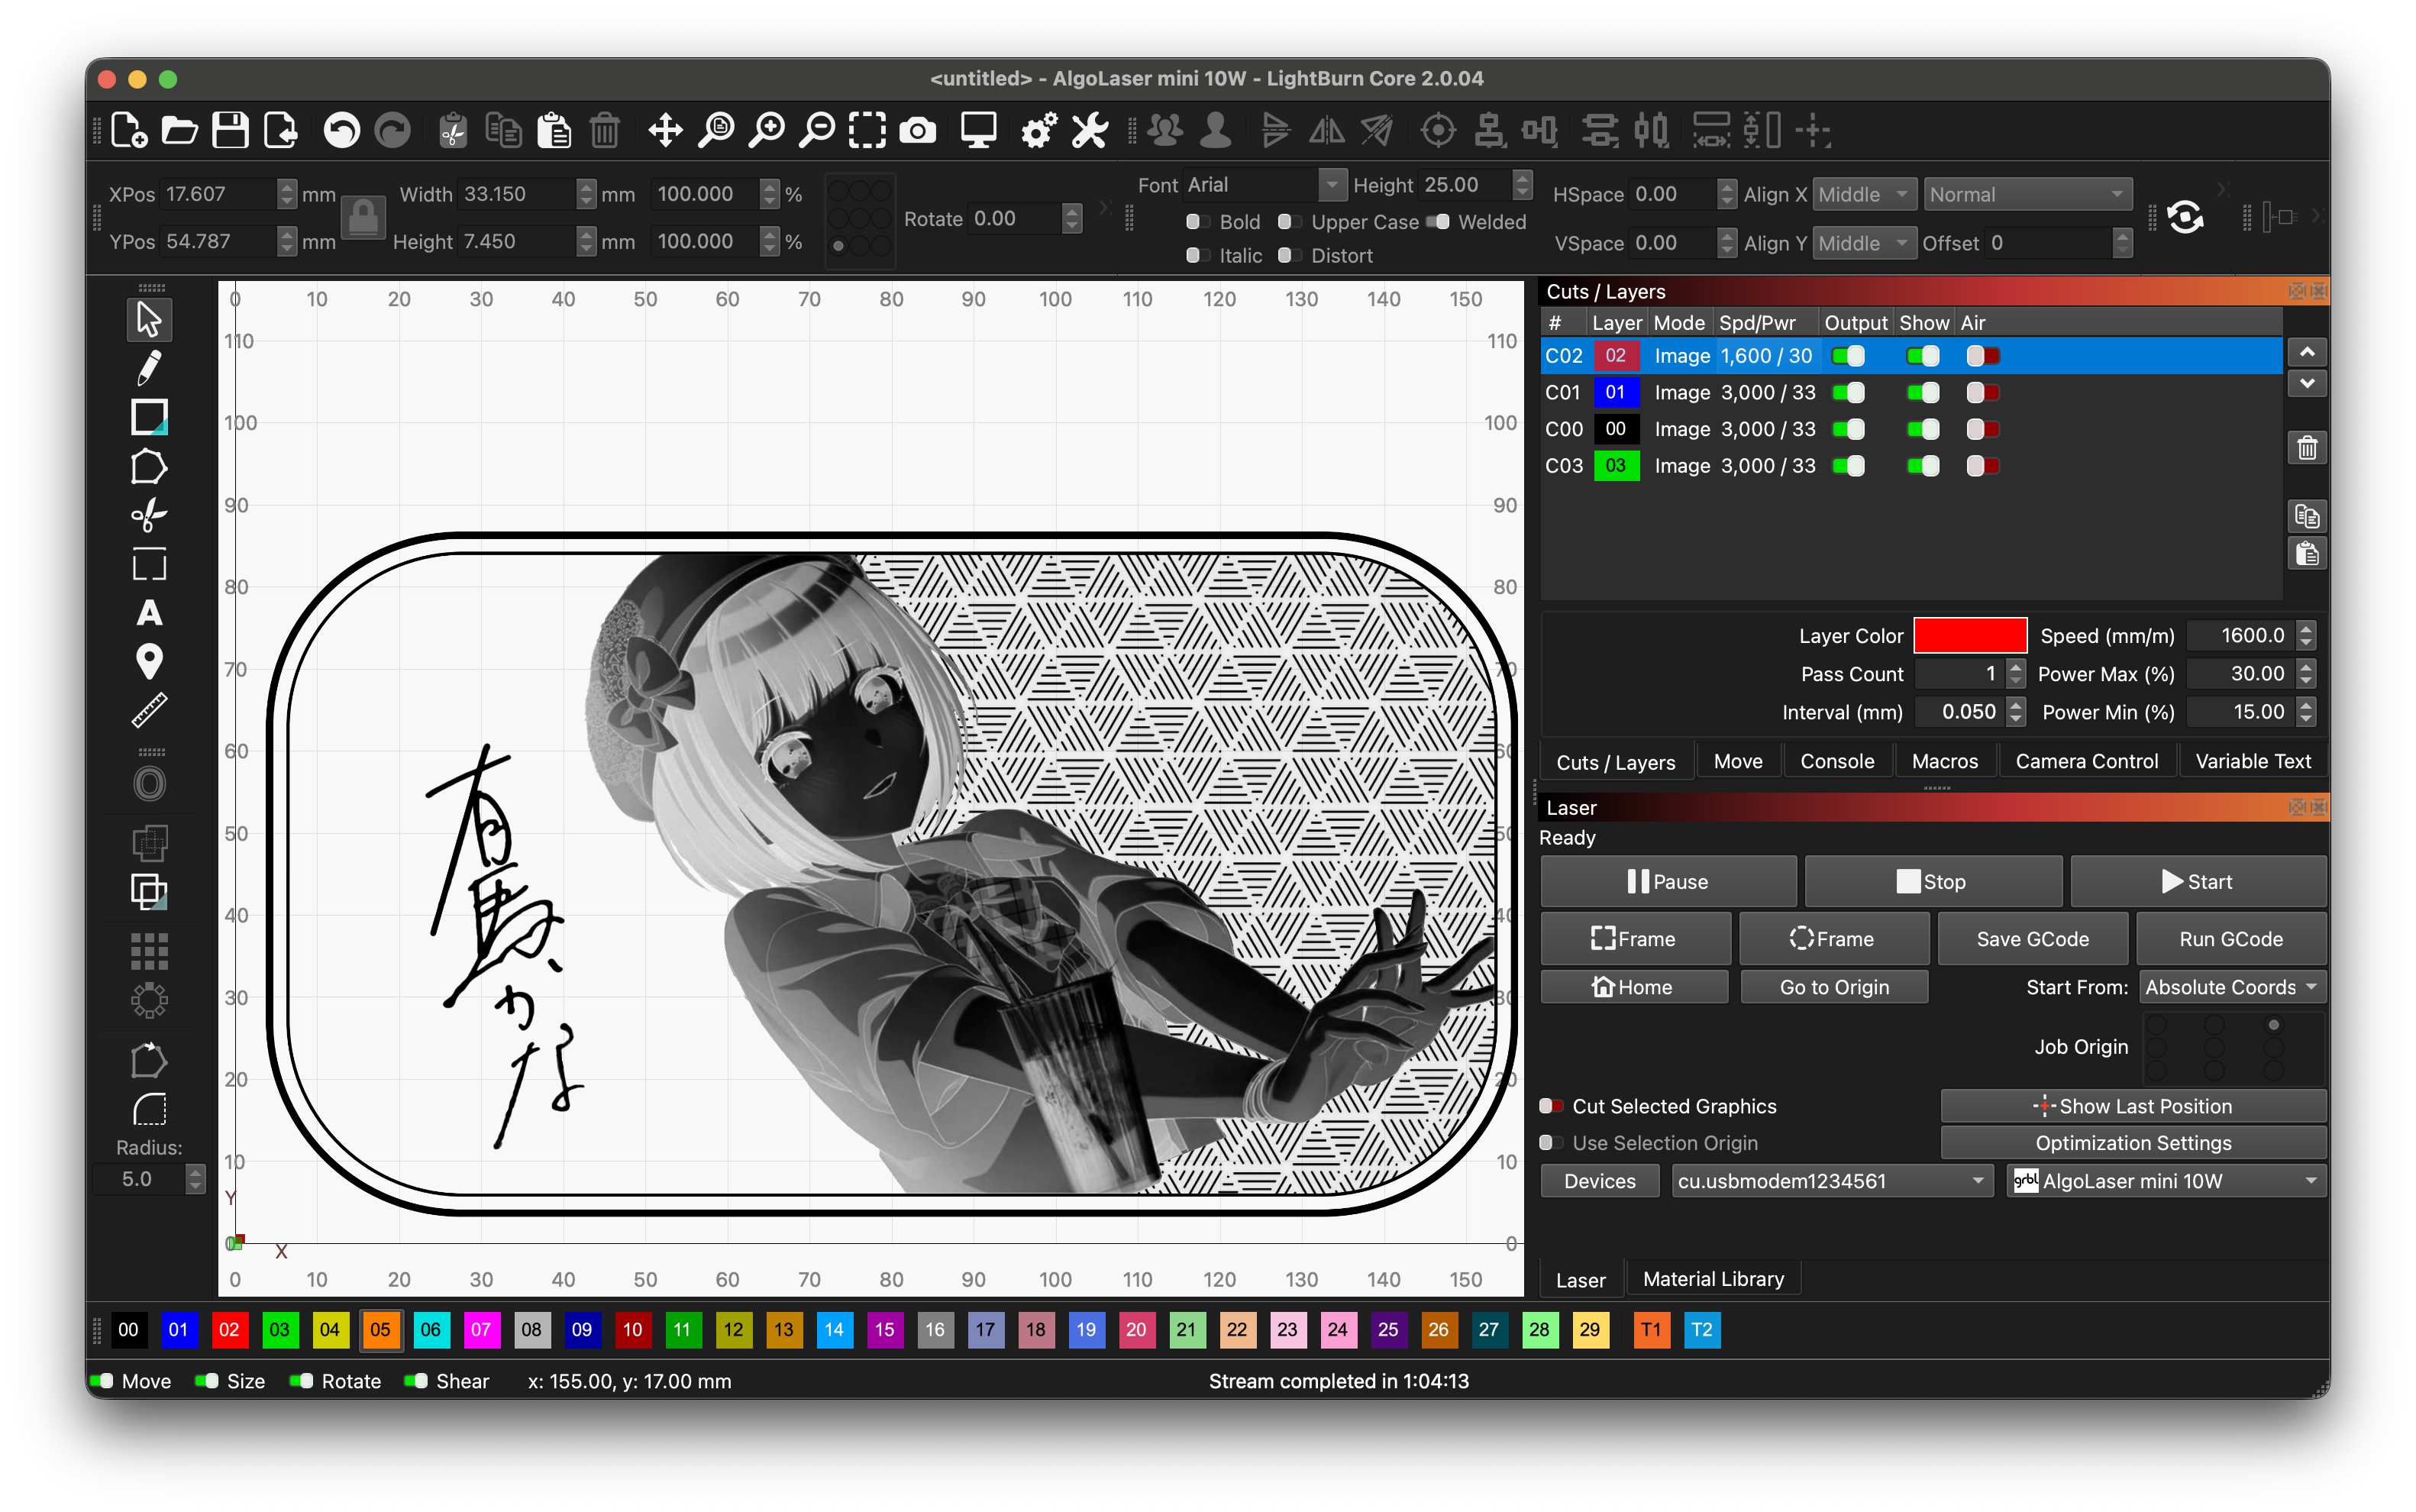This screenshot has width=2416, height=1512.
Task: Toggle Show switch for layer C03
Action: tap(1922, 466)
